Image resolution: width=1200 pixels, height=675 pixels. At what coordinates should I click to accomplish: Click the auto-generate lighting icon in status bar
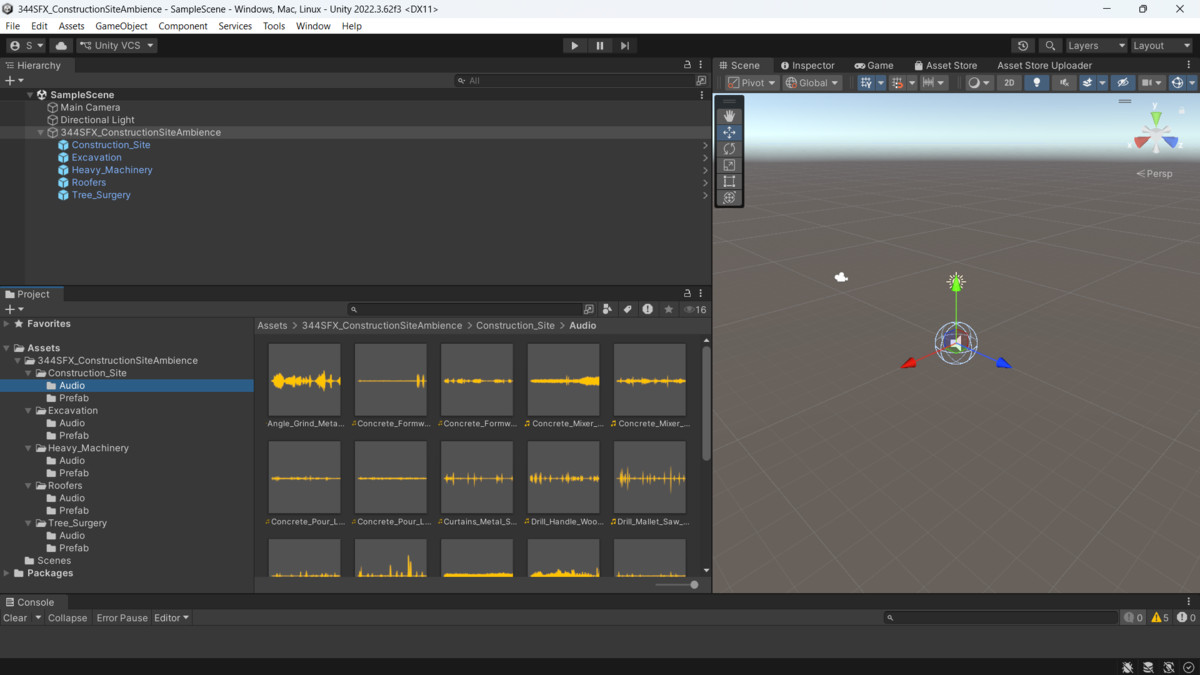point(1168,667)
